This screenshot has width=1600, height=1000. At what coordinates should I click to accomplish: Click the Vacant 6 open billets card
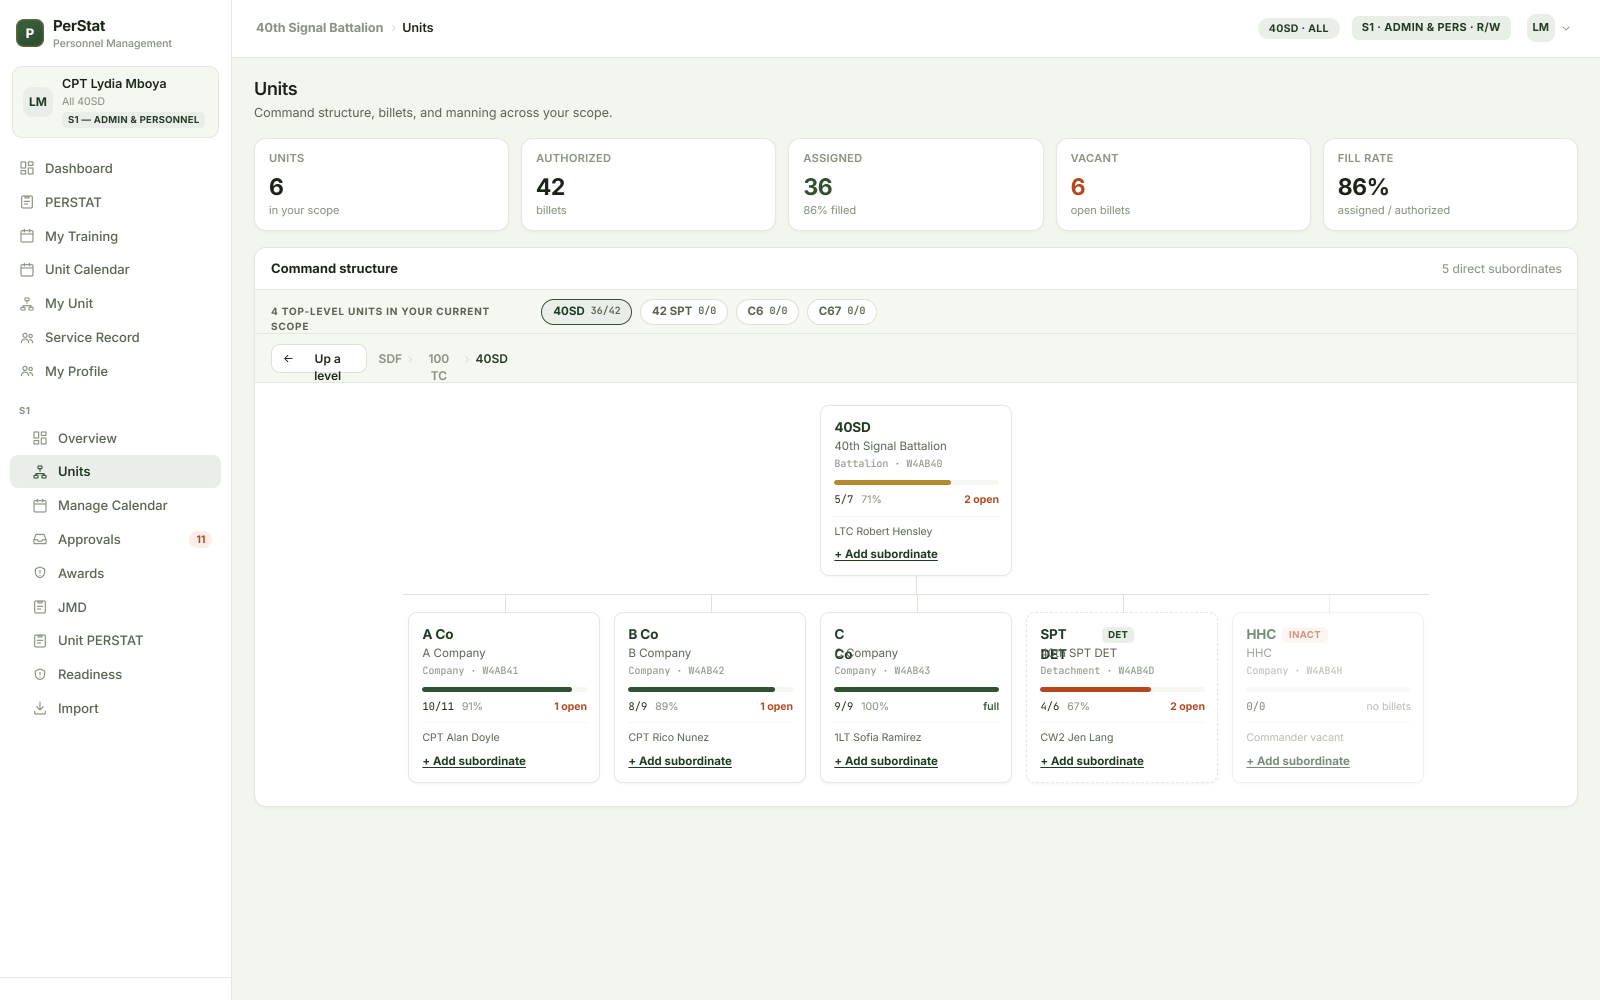(1183, 184)
